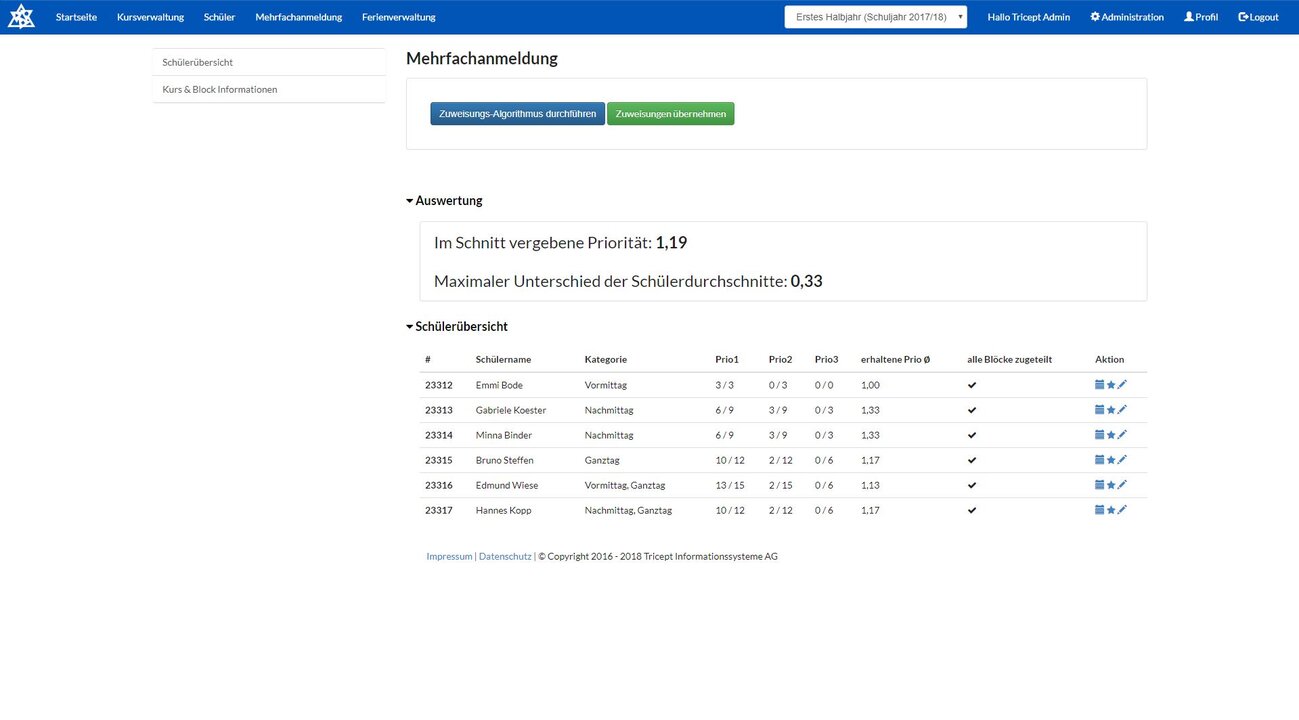Open the Kursverwaltung menu item

tap(150, 17)
